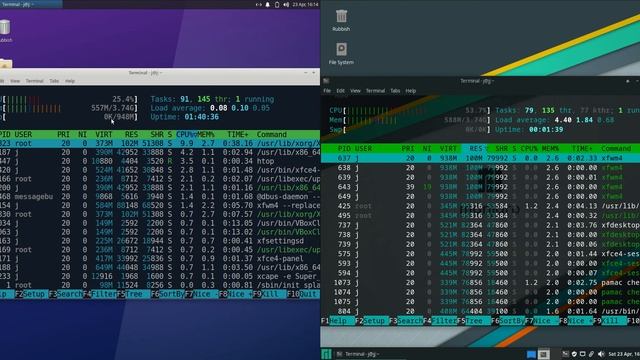Viewport: 640px width, 360px height.
Task: Open File menu in right terminal
Action: [327, 91]
